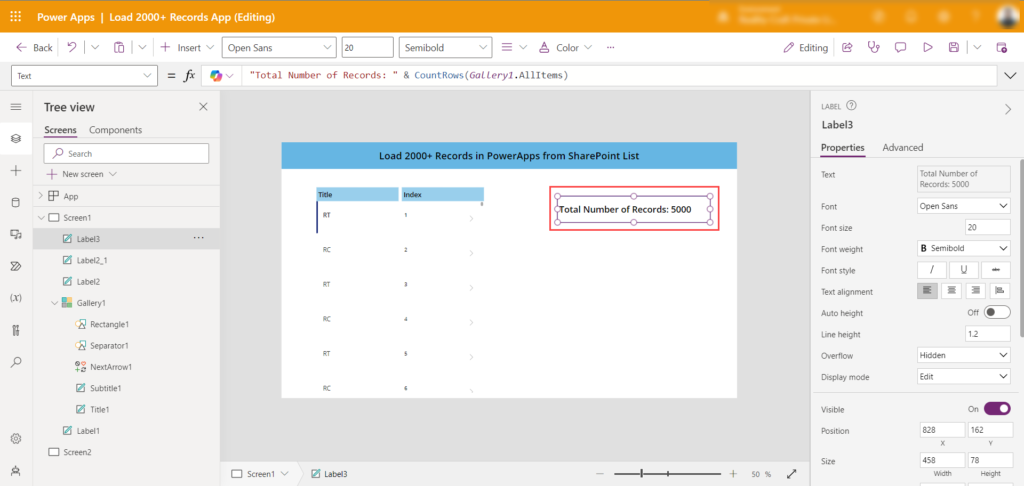Viewport: 1024px width, 486px height.
Task: Click the Back button
Action: click(x=34, y=47)
